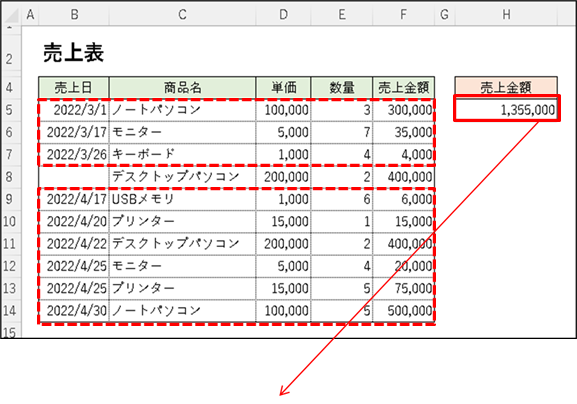The image size is (577, 404).
Task: Select the USBメモリ product cell
Action: pos(183,199)
